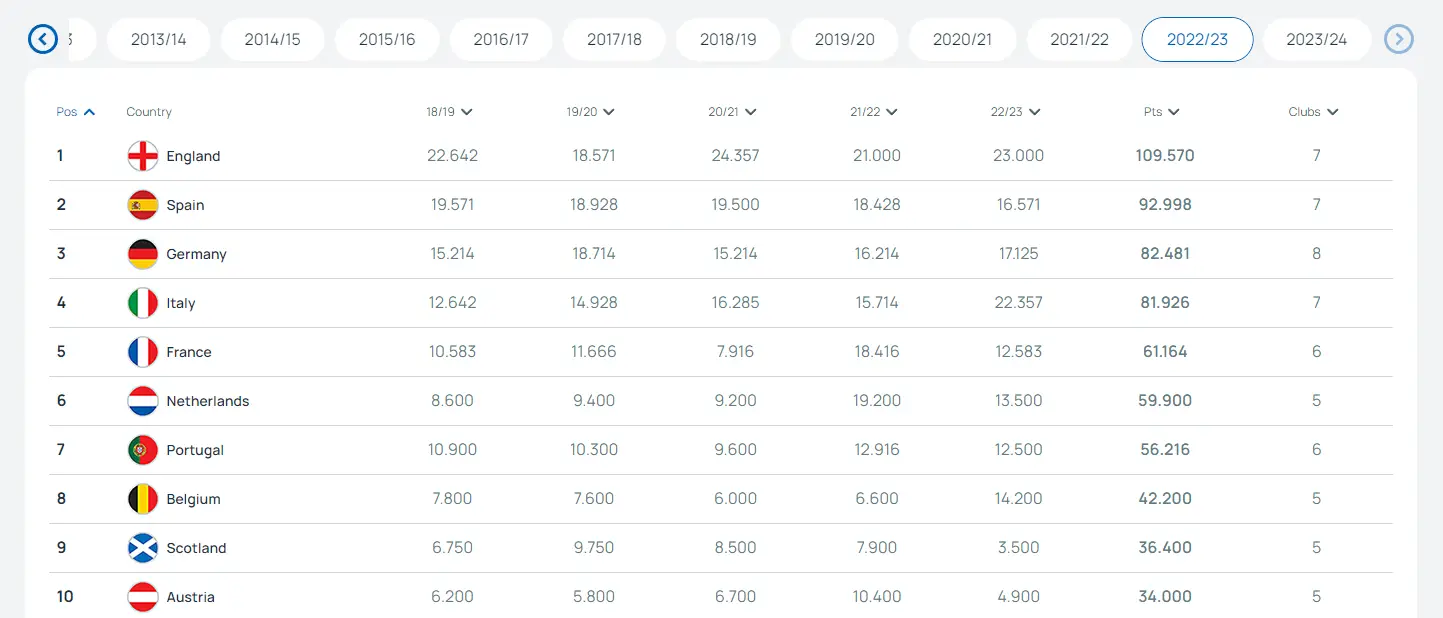Sort table by Pts column chevron
The image size is (1443, 618).
pyautogui.click(x=1174, y=112)
